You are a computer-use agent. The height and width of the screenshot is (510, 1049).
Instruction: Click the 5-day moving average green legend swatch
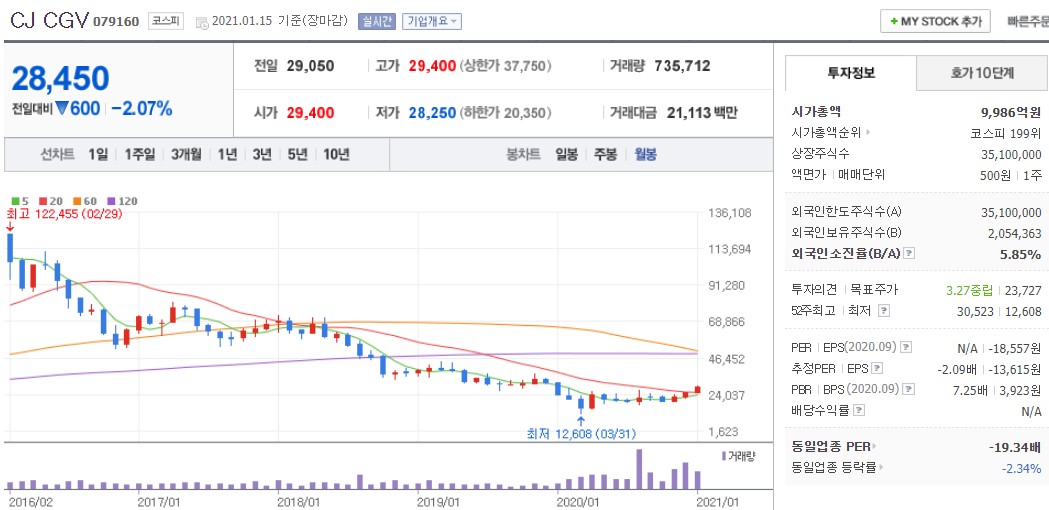(15, 201)
